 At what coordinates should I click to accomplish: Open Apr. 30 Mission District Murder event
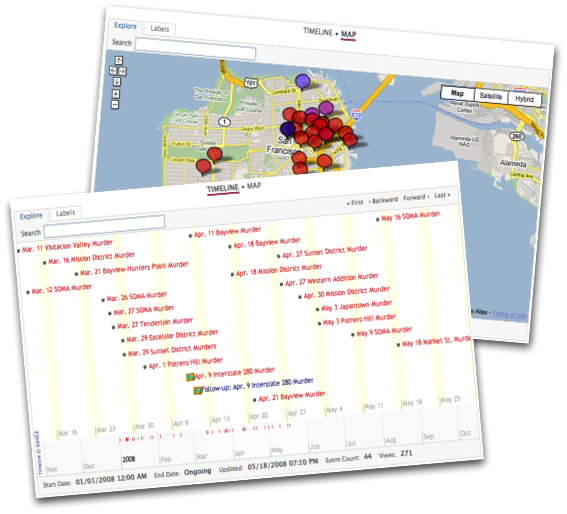pyautogui.click(x=346, y=292)
